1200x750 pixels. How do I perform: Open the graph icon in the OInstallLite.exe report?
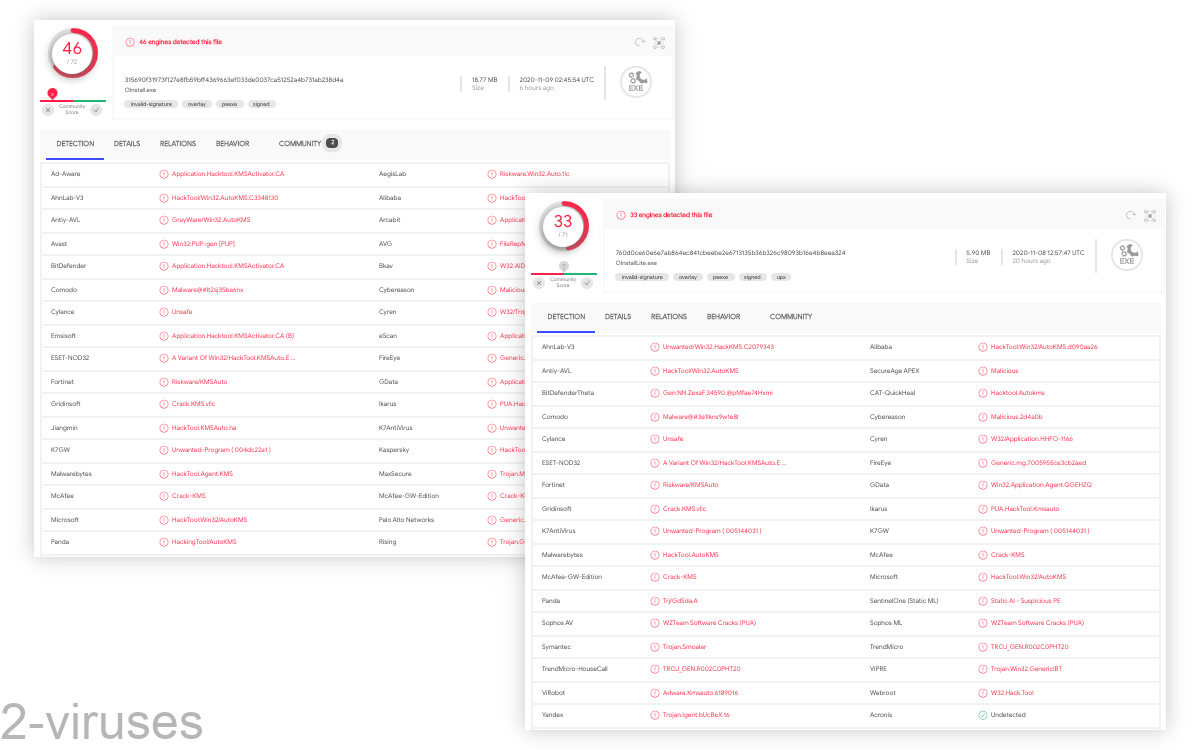pos(1150,215)
